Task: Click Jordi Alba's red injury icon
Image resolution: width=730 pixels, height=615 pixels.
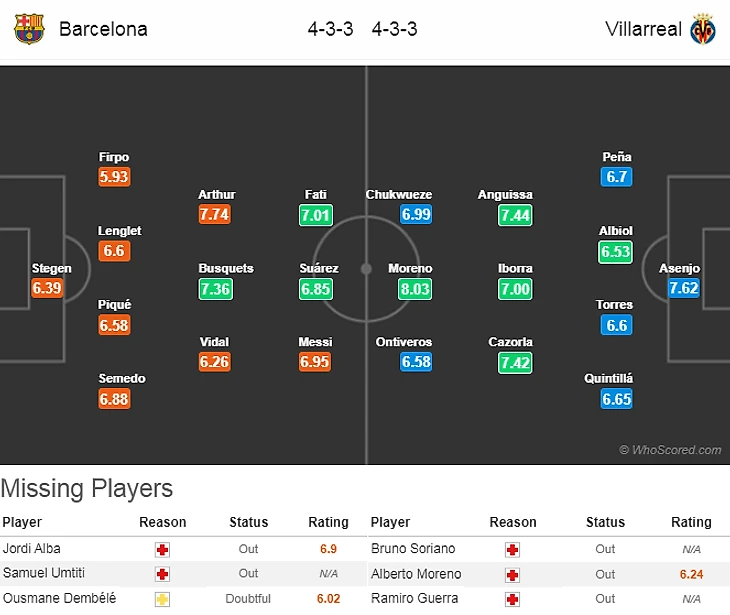Action: click(162, 549)
